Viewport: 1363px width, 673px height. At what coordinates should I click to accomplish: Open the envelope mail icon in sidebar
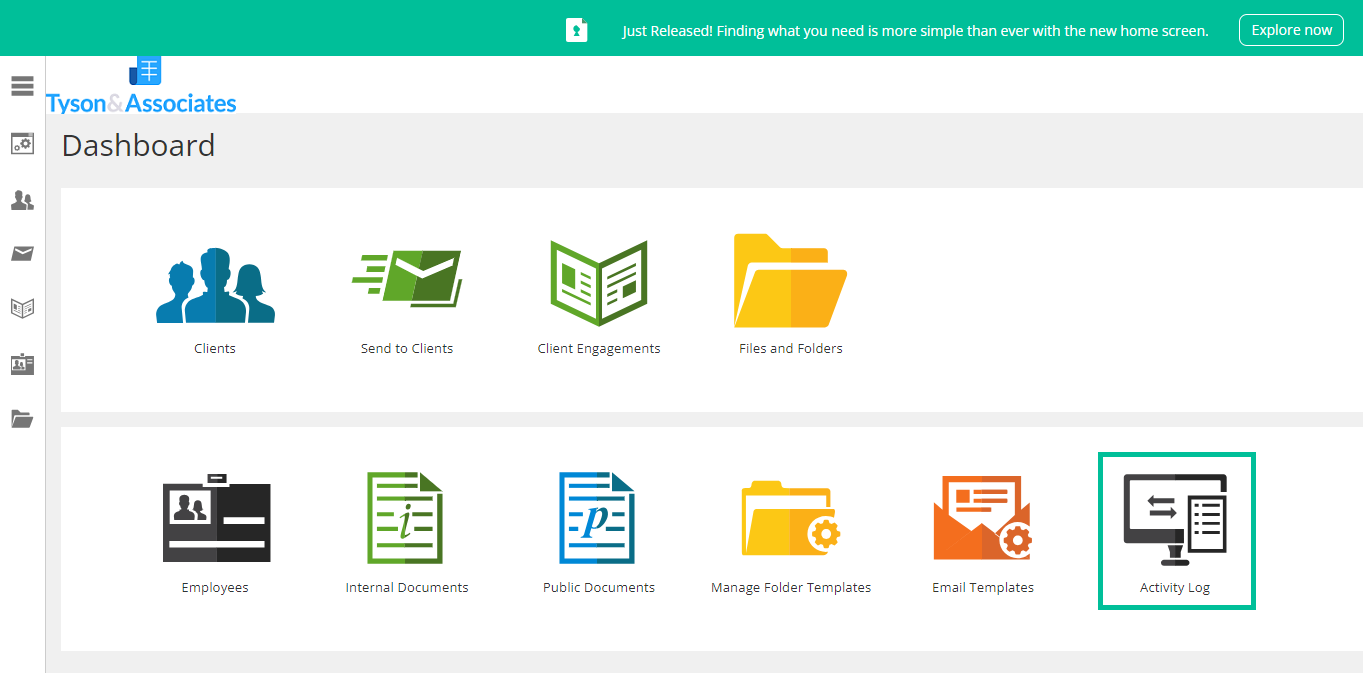point(22,254)
